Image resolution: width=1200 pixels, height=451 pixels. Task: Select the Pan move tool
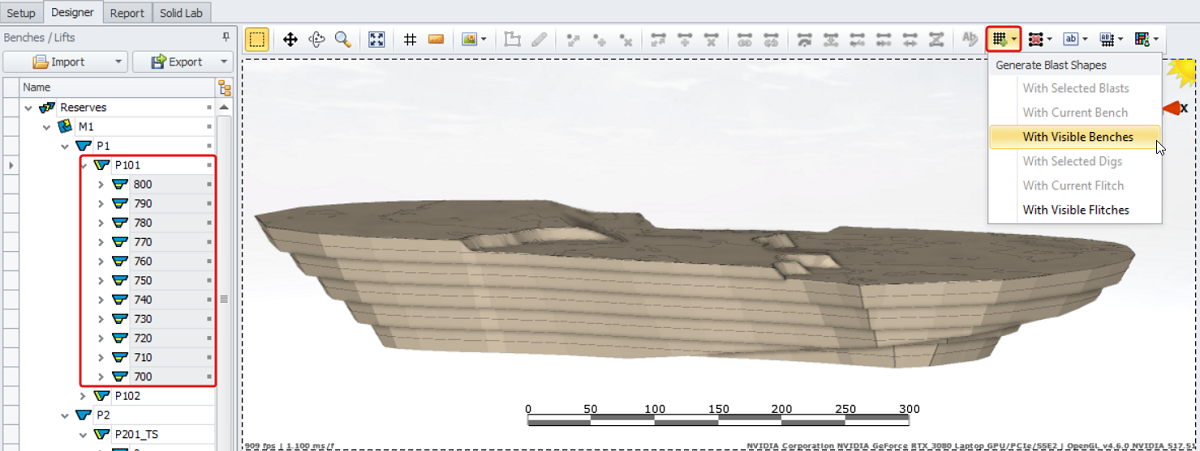click(x=290, y=39)
